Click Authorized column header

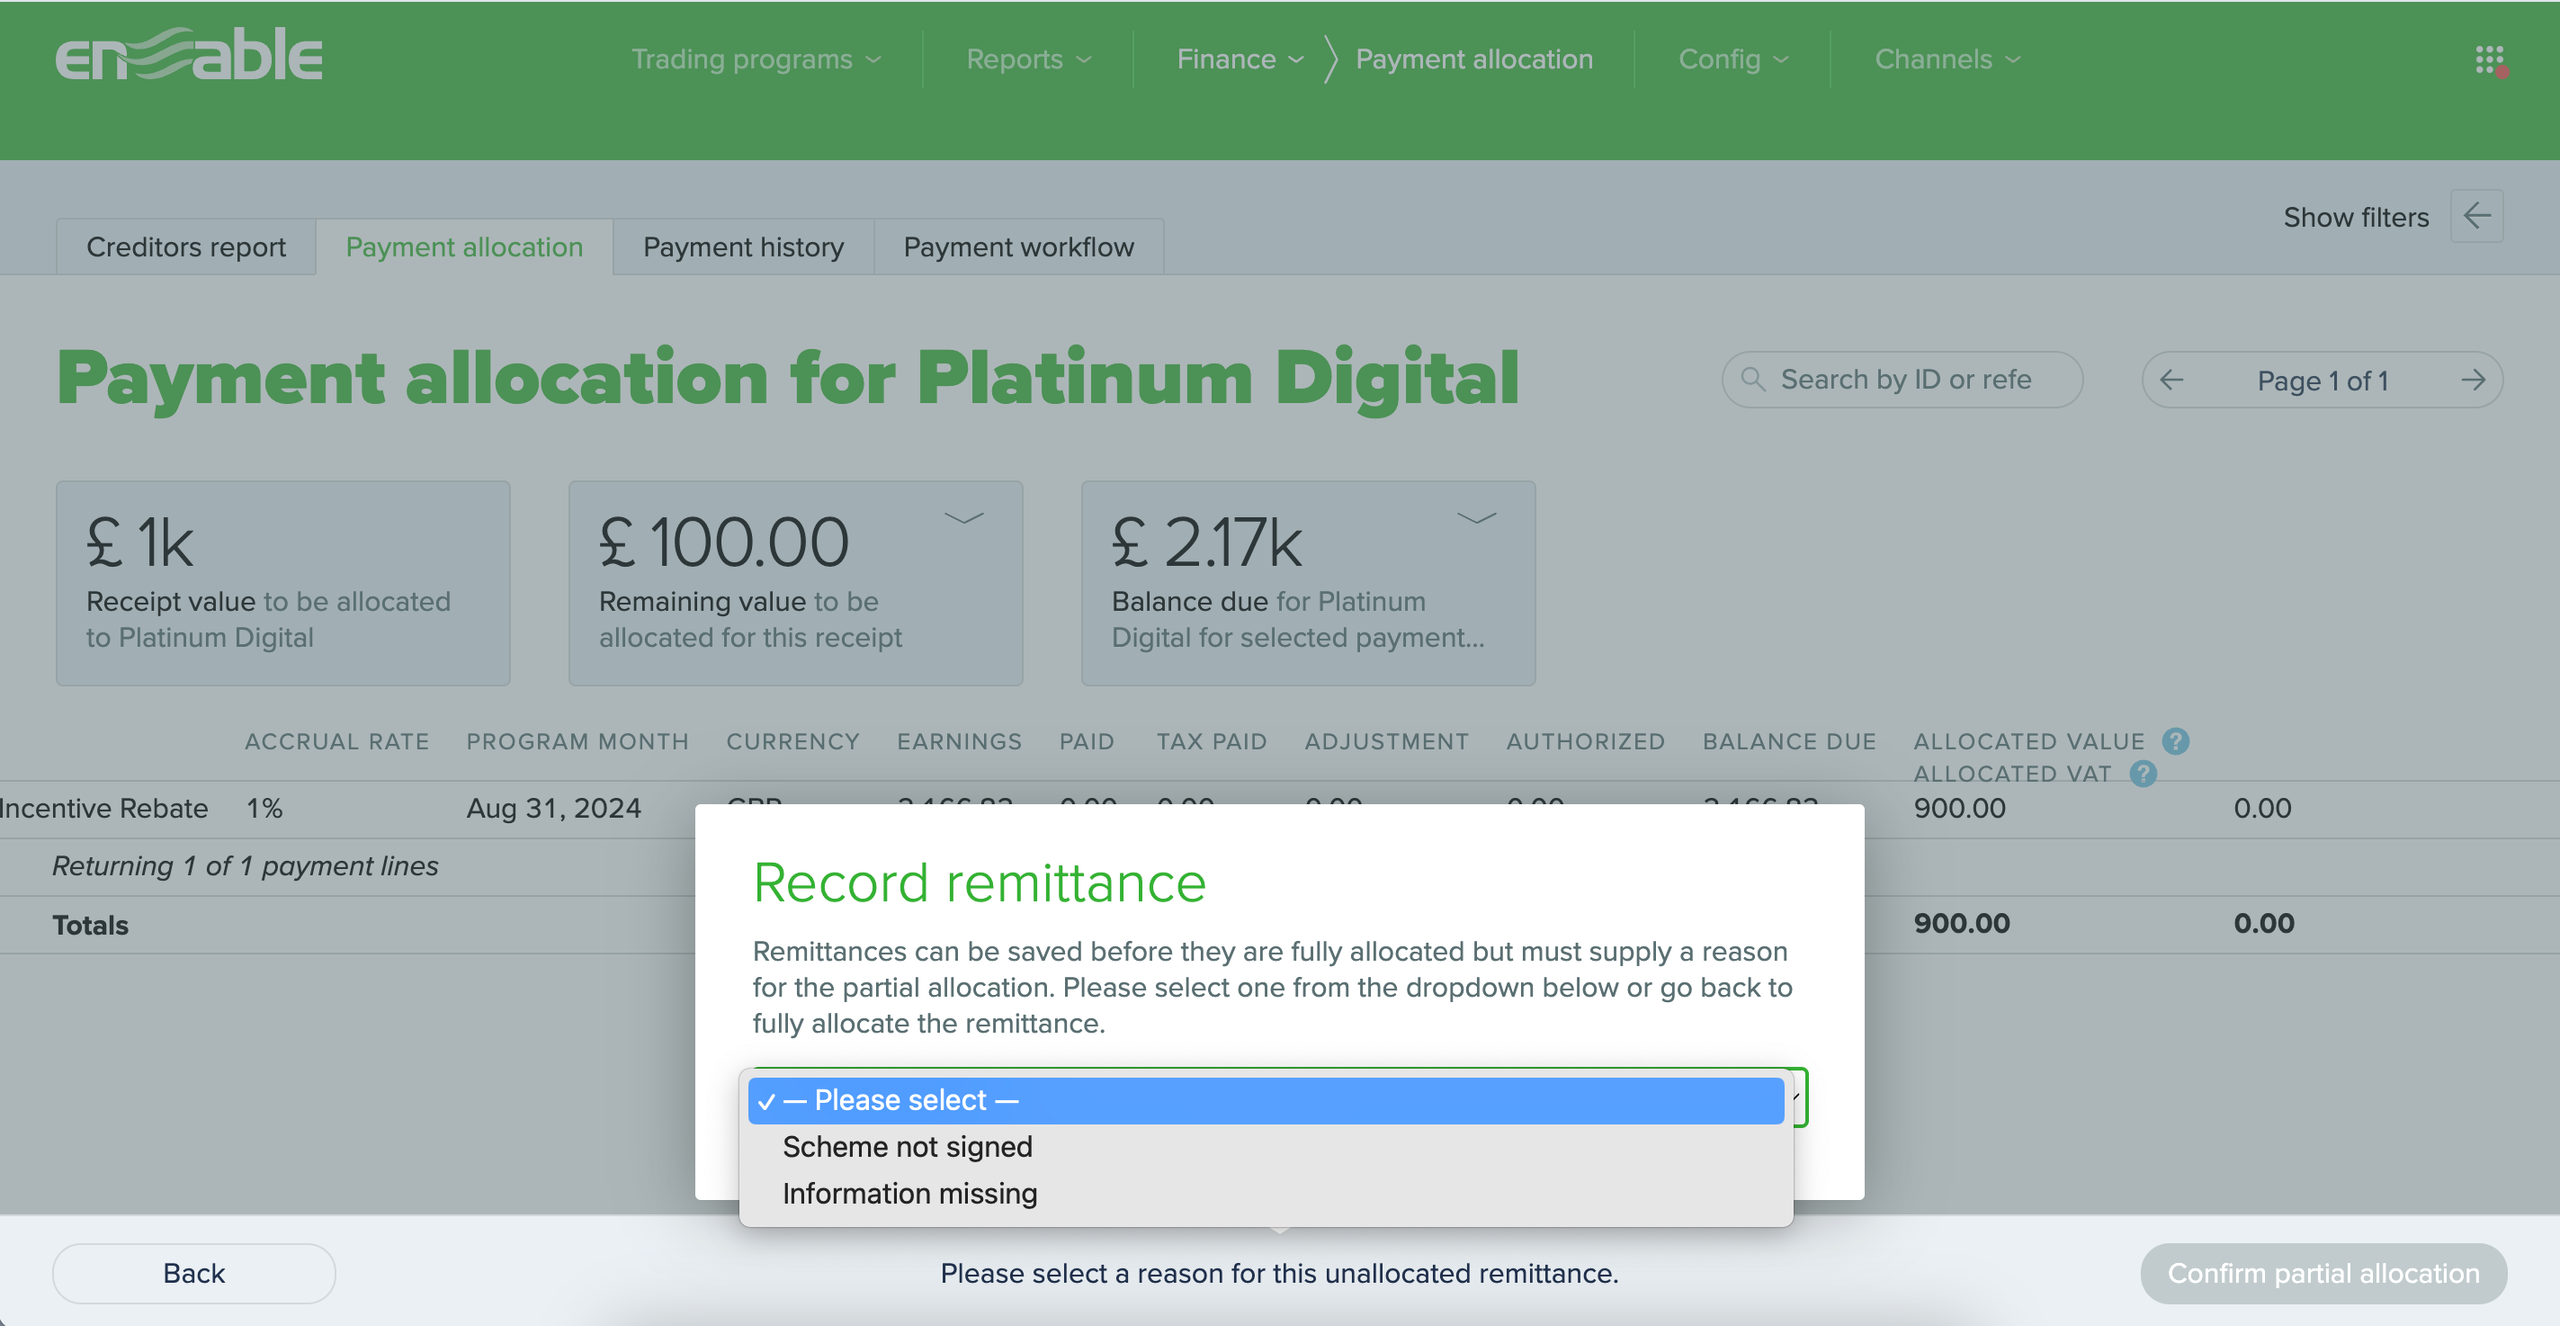pyautogui.click(x=1585, y=742)
